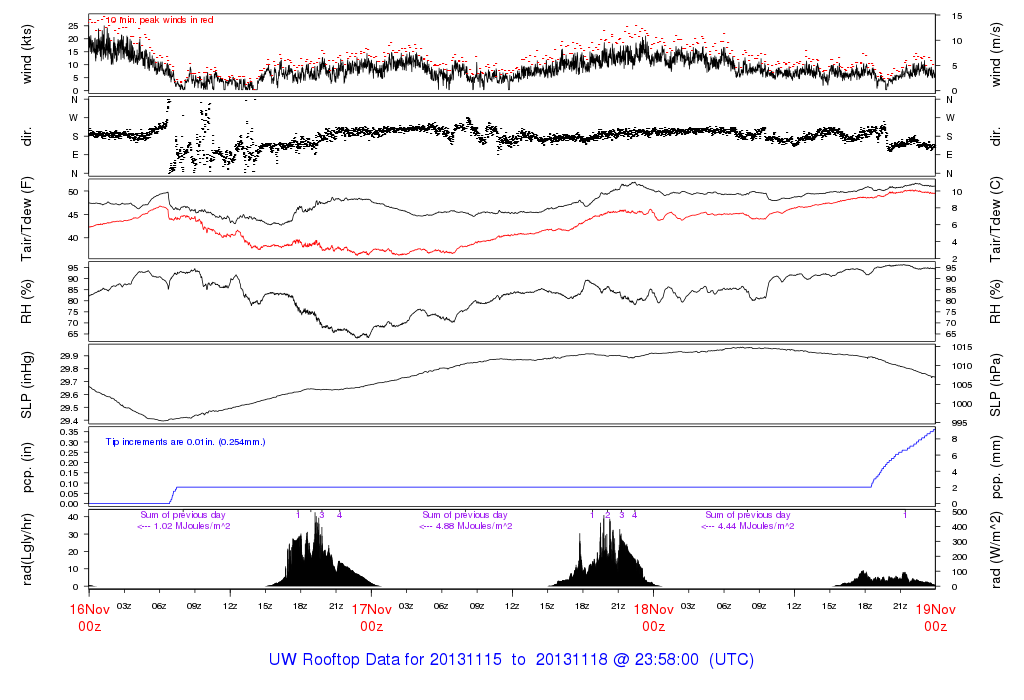This screenshot has width=1024, height=700.
Task: Click the '29.9' tick on SLP inHg axis
Action: [69, 356]
